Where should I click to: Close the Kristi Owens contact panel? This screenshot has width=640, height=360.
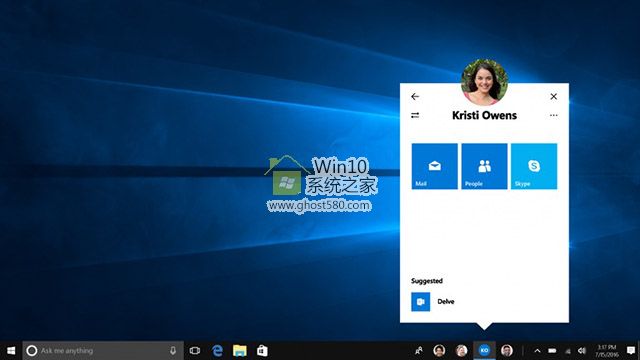(x=553, y=96)
